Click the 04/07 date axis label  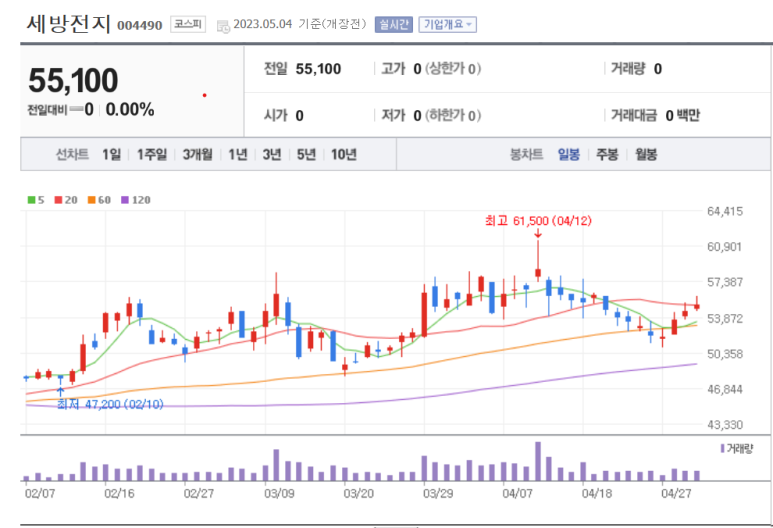(x=517, y=493)
